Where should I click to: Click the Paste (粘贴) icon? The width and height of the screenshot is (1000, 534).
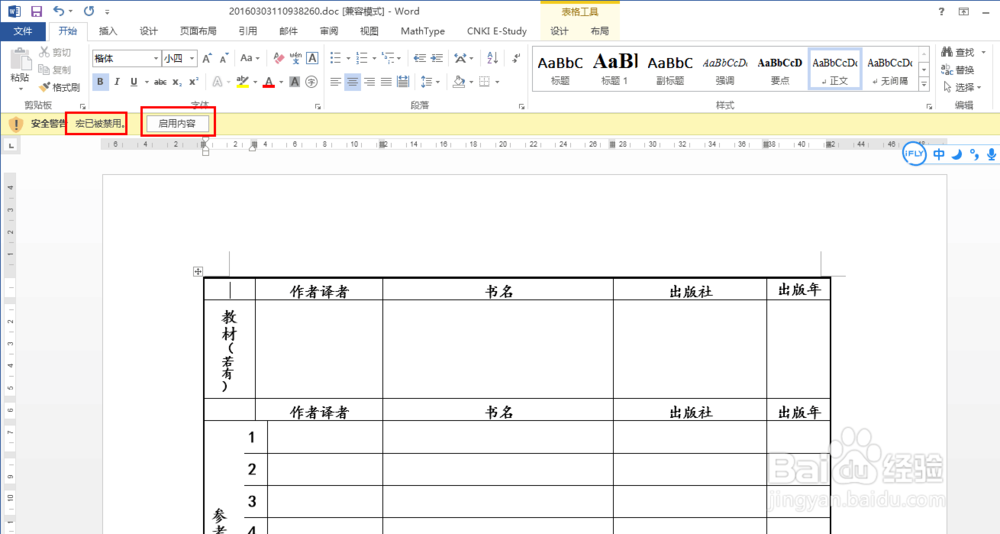(20, 60)
